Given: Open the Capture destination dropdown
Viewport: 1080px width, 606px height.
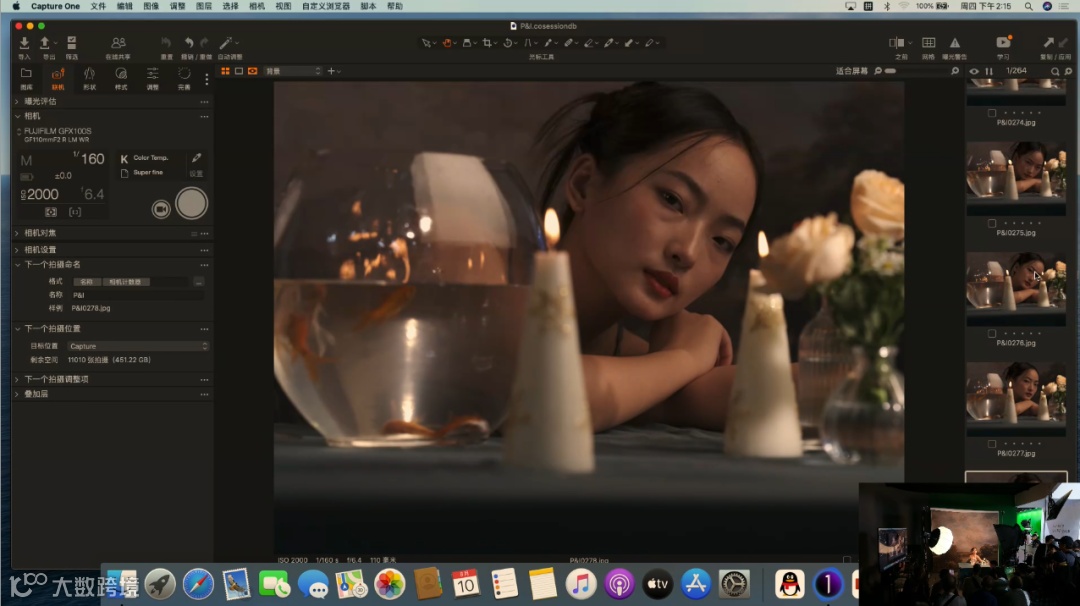Looking at the screenshot, I should (x=138, y=346).
